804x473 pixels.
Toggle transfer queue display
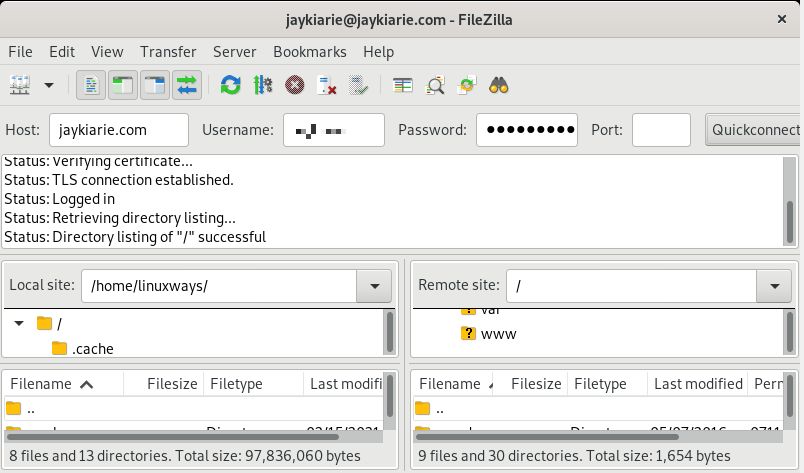click(187, 85)
